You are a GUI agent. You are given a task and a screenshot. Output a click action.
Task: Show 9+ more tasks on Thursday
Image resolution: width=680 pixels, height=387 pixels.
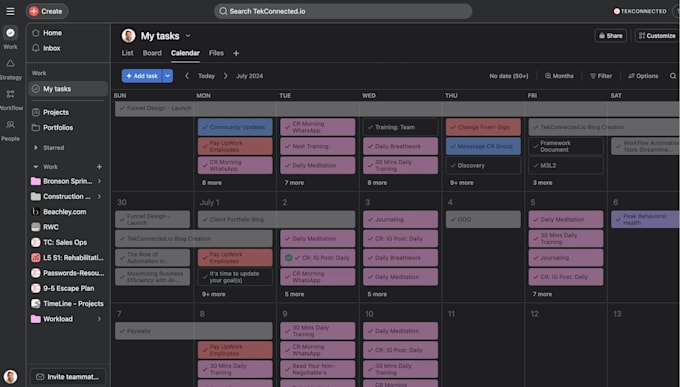tap(461, 183)
